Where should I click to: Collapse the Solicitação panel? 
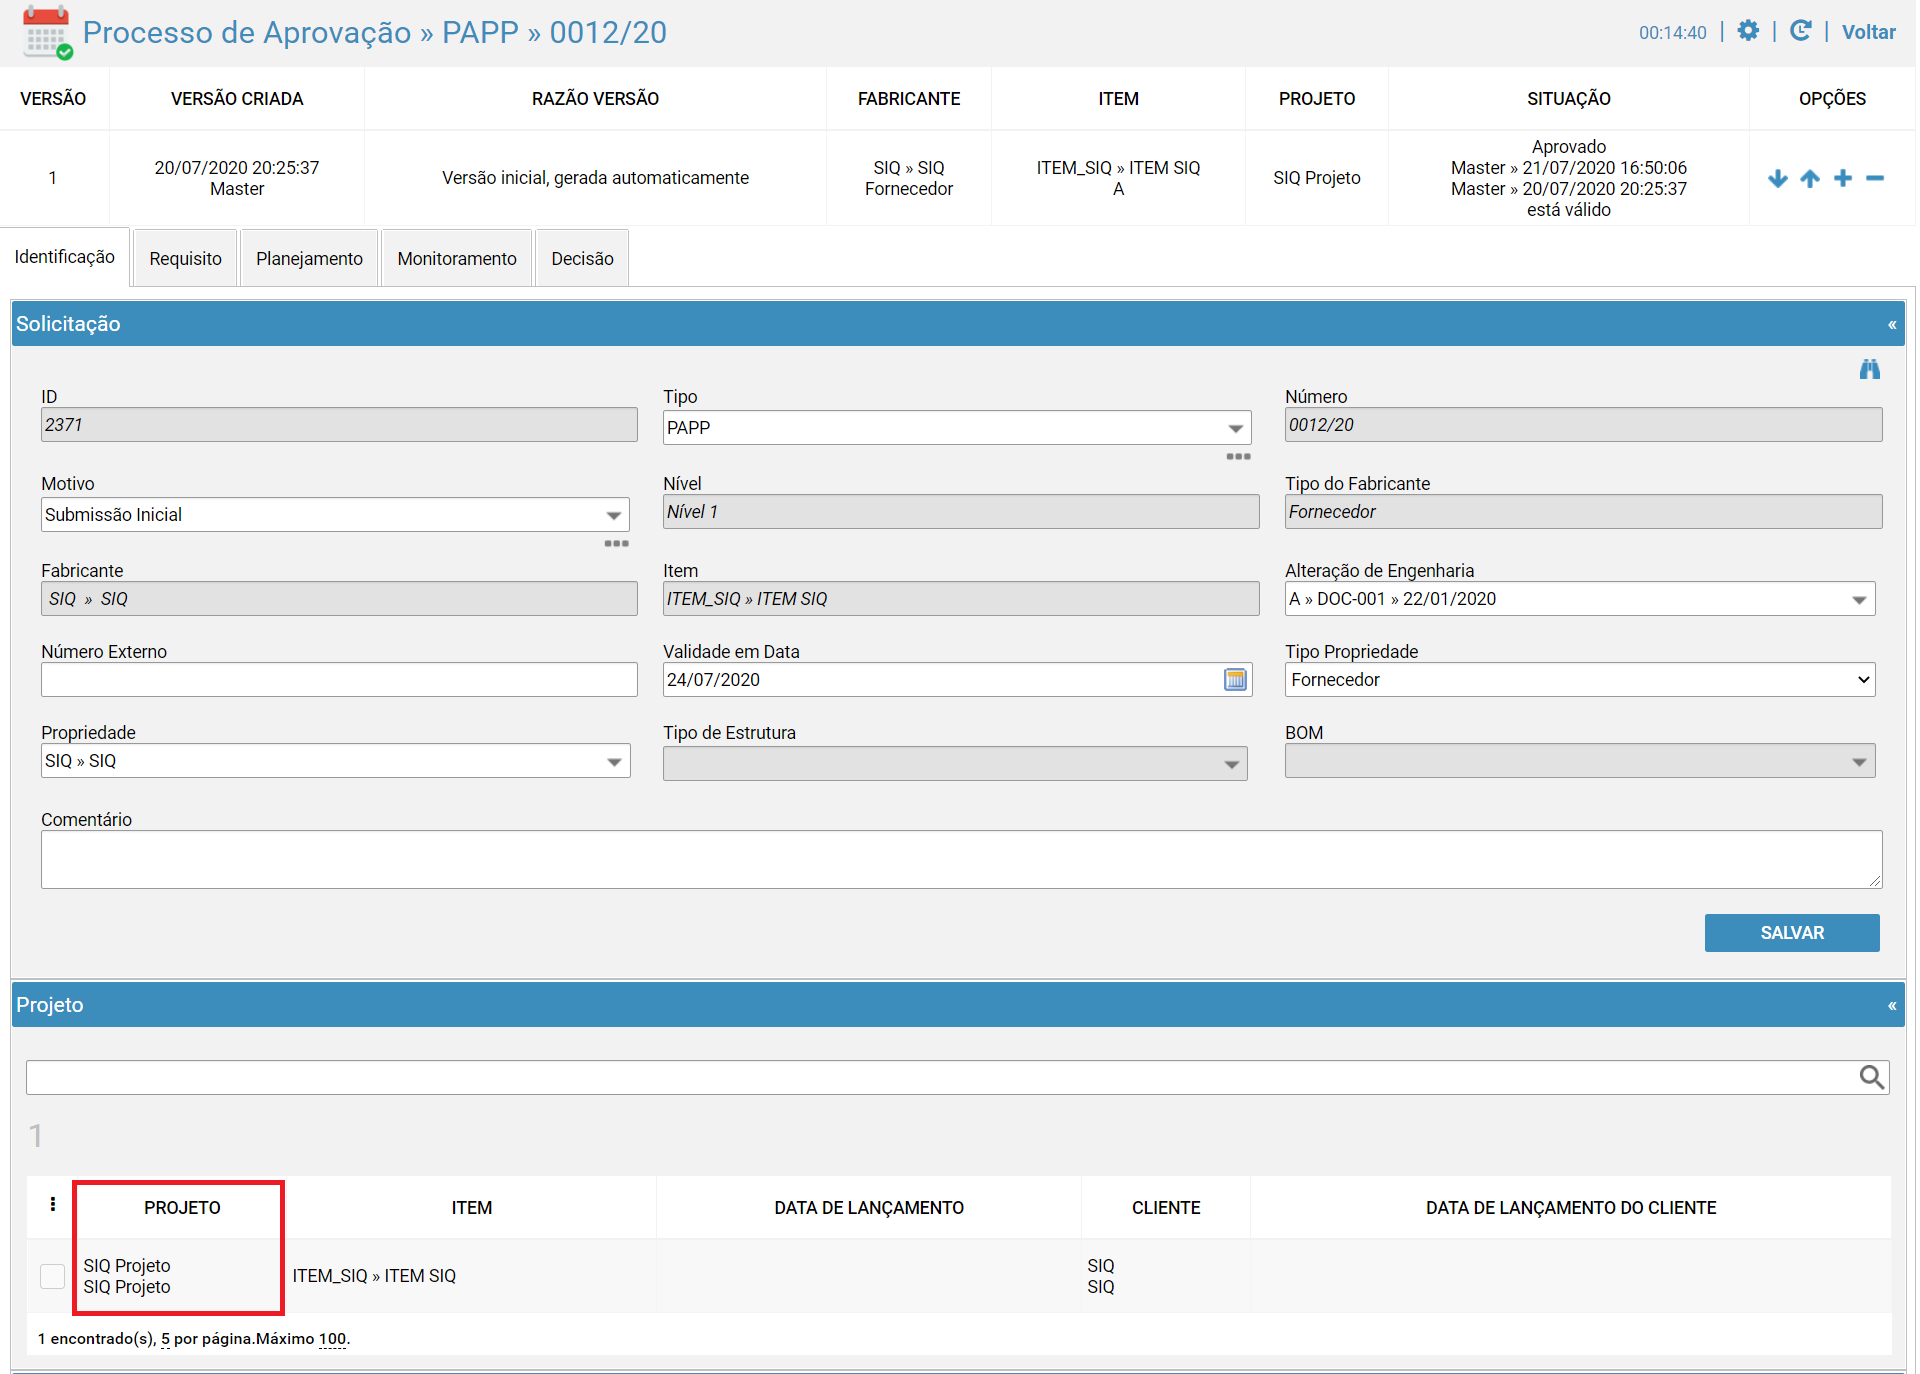pyautogui.click(x=1892, y=324)
